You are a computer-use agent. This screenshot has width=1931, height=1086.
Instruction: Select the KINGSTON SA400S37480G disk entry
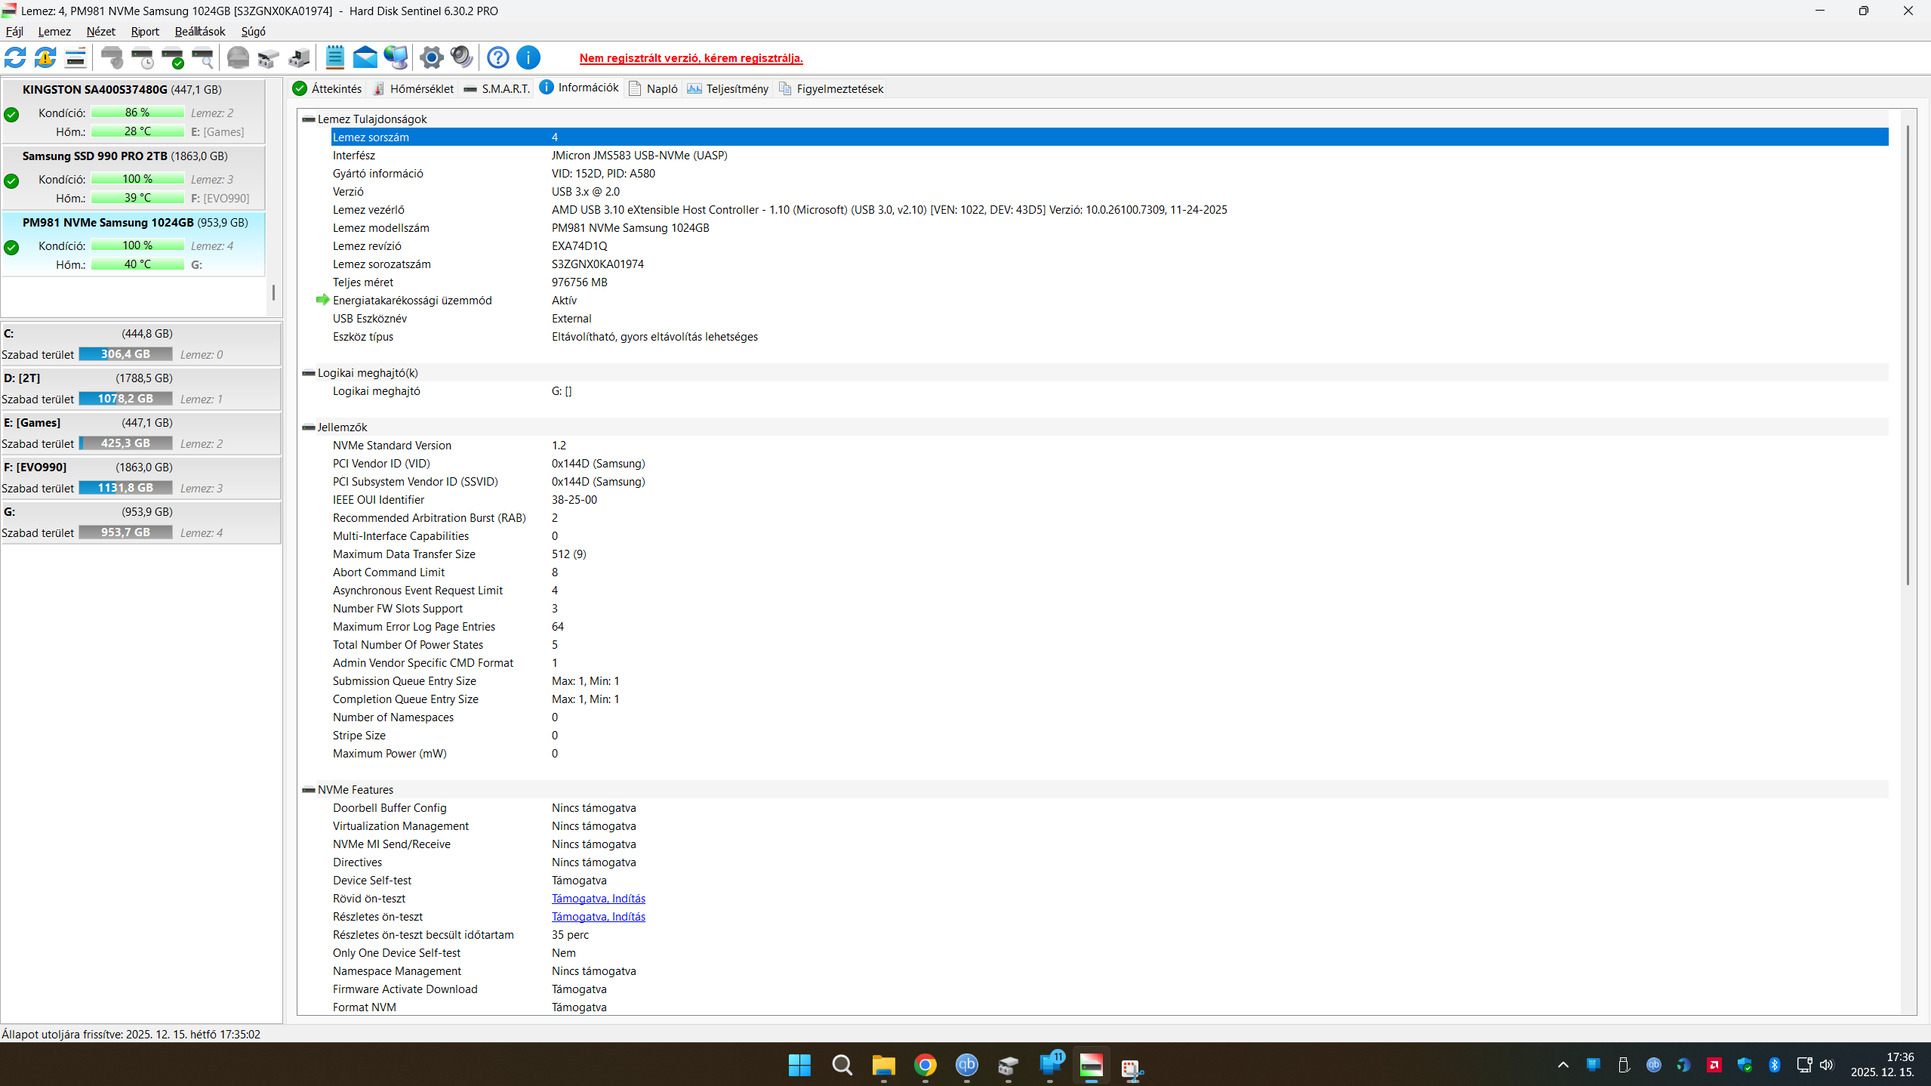pyautogui.click(x=95, y=90)
